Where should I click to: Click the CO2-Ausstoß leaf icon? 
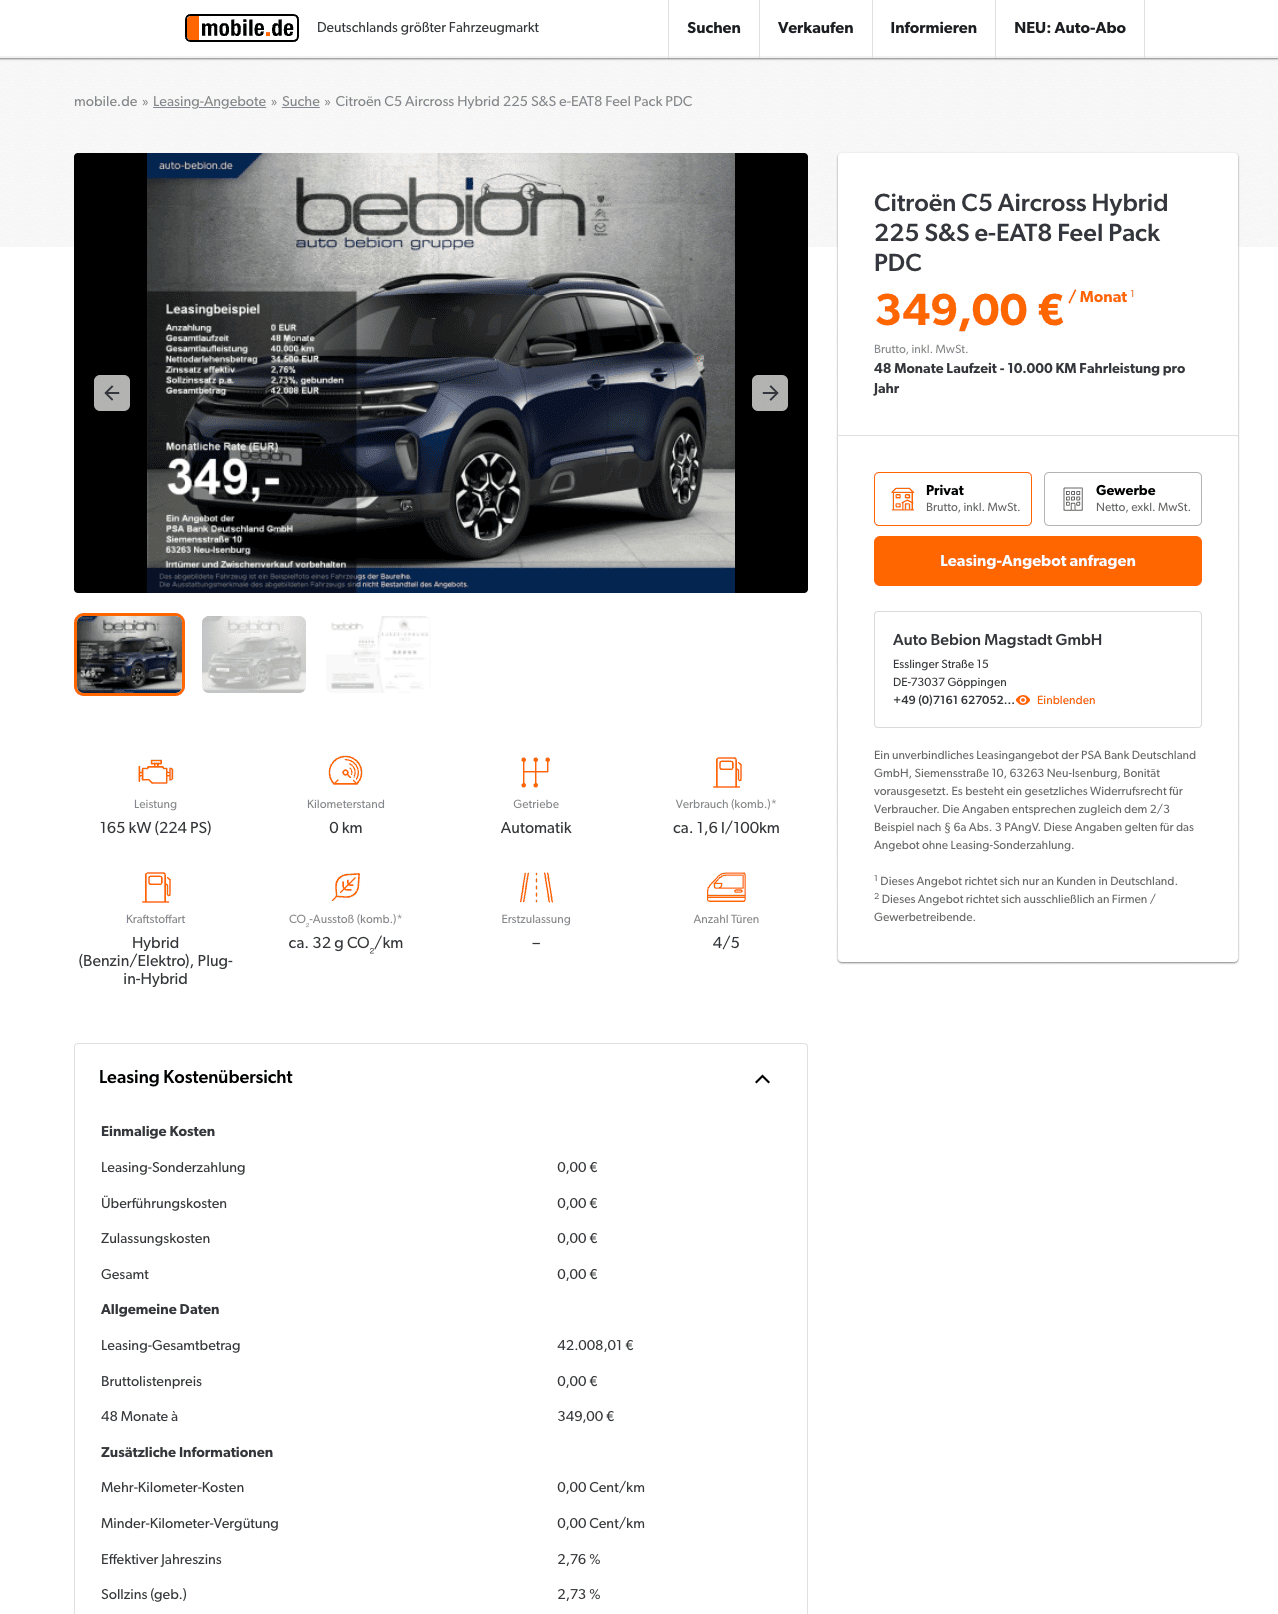pos(346,886)
